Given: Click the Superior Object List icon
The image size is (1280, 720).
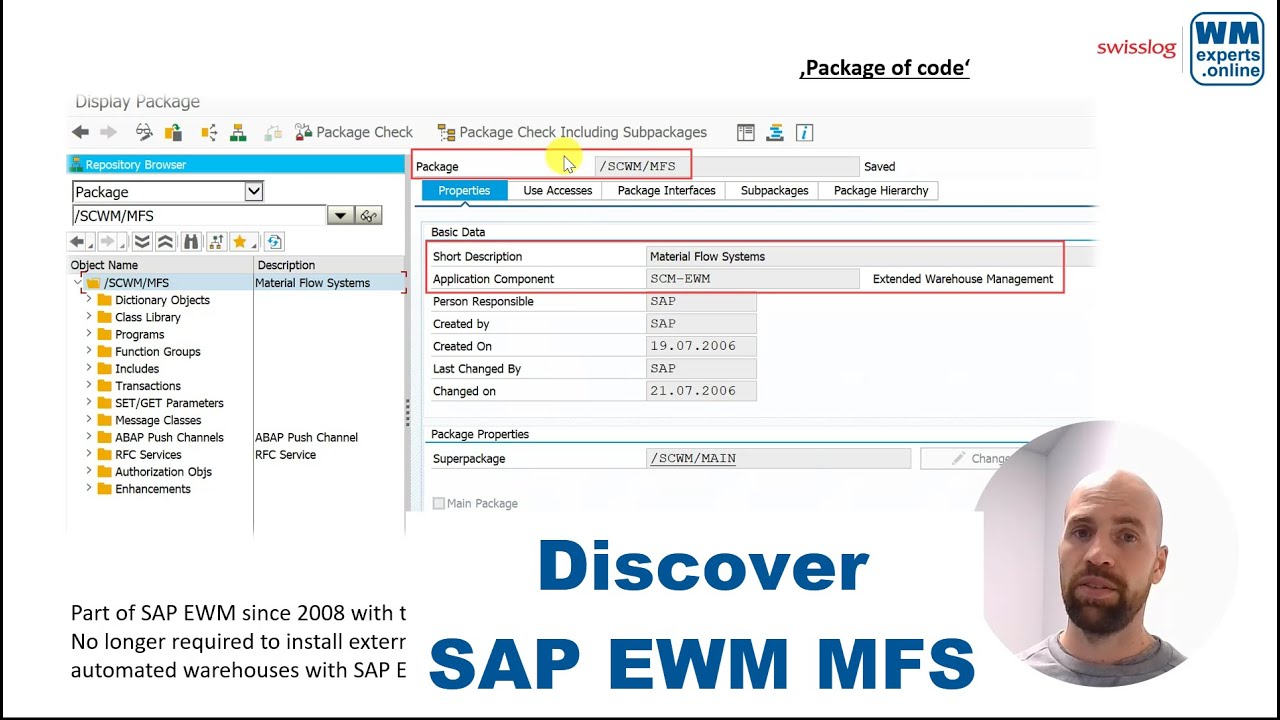Looking at the screenshot, I should click(215, 242).
